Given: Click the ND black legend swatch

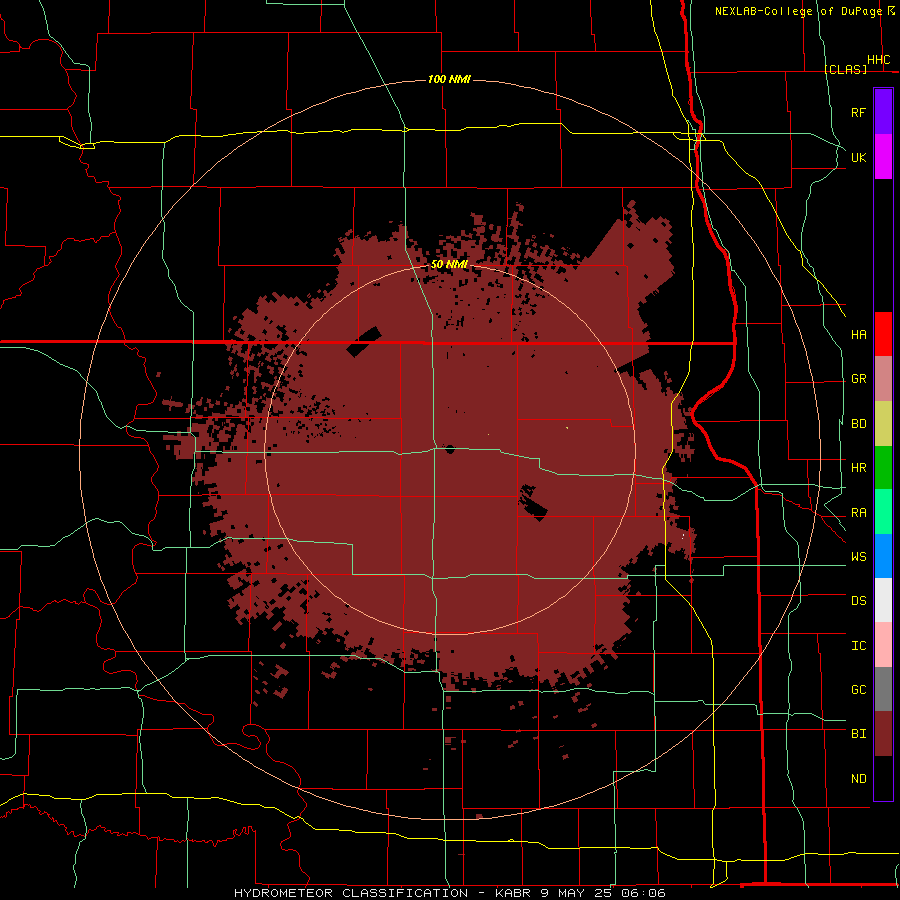Looking at the screenshot, I should [x=883, y=778].
